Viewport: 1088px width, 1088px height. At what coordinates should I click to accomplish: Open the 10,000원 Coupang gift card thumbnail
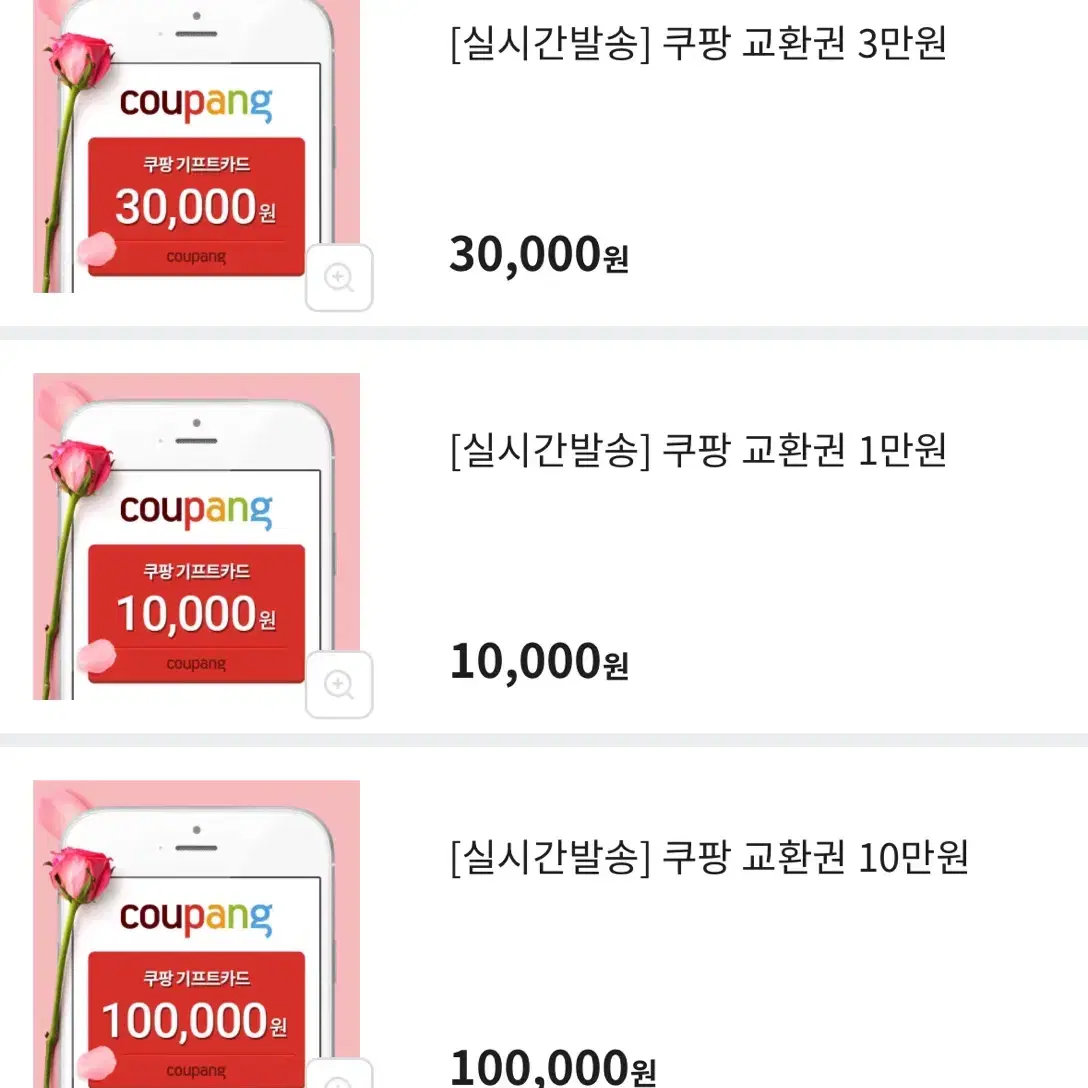[x=196, y=536]
